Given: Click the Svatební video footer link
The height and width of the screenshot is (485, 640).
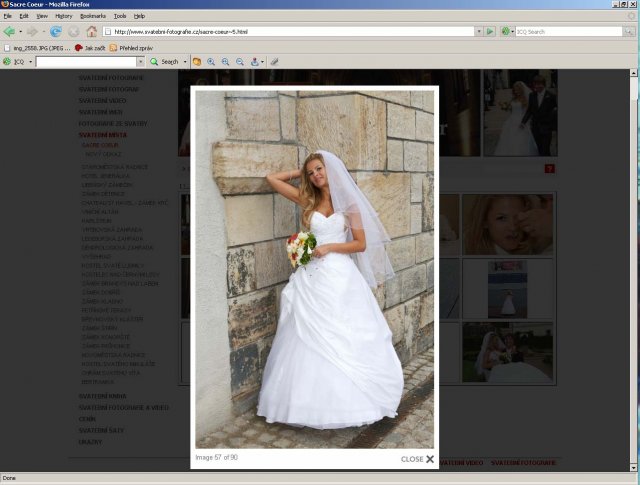Looking at the screenshot, I should click(x=461, y=463).
